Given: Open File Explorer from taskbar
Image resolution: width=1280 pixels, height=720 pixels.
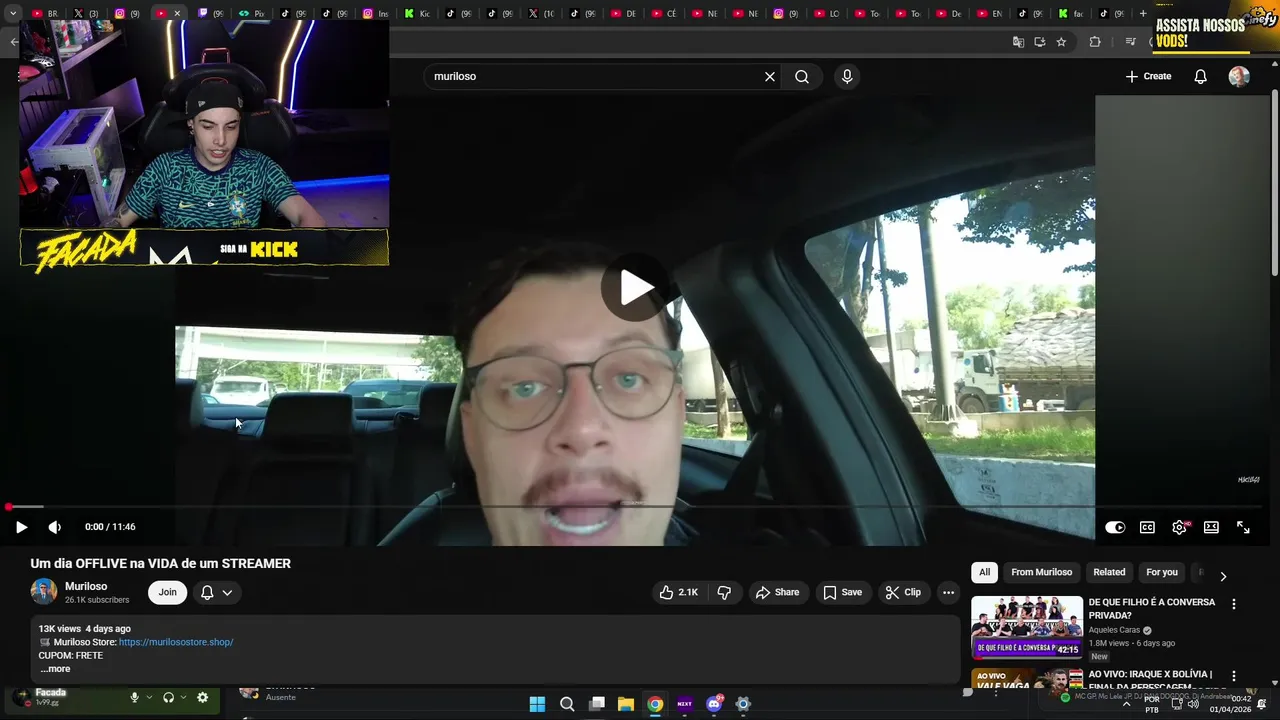Looking at the screenshot, I should click(x=625, y=704).
